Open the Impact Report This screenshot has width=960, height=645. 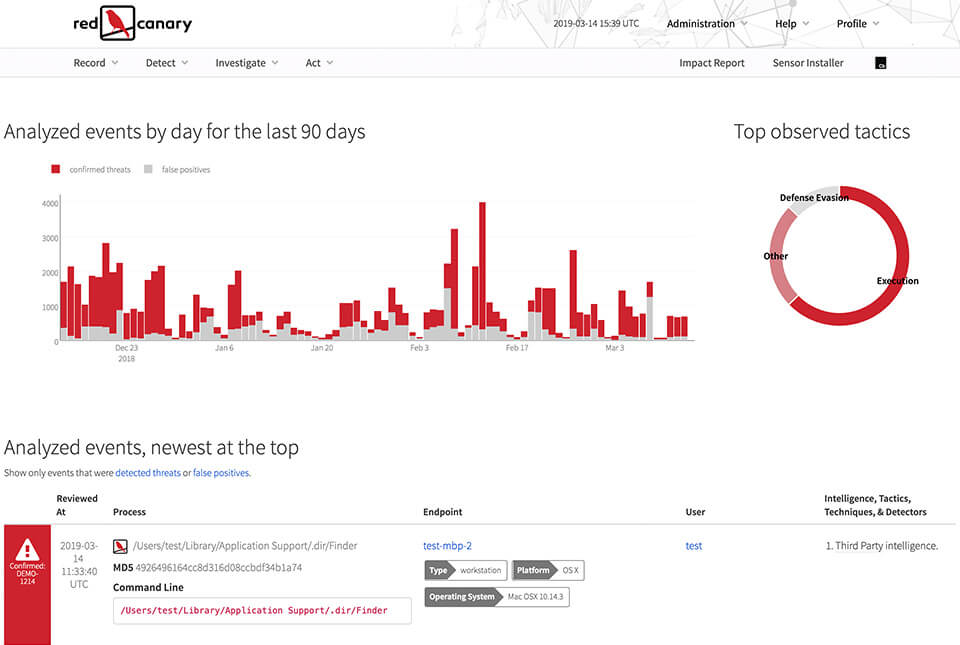click(711, 62)
